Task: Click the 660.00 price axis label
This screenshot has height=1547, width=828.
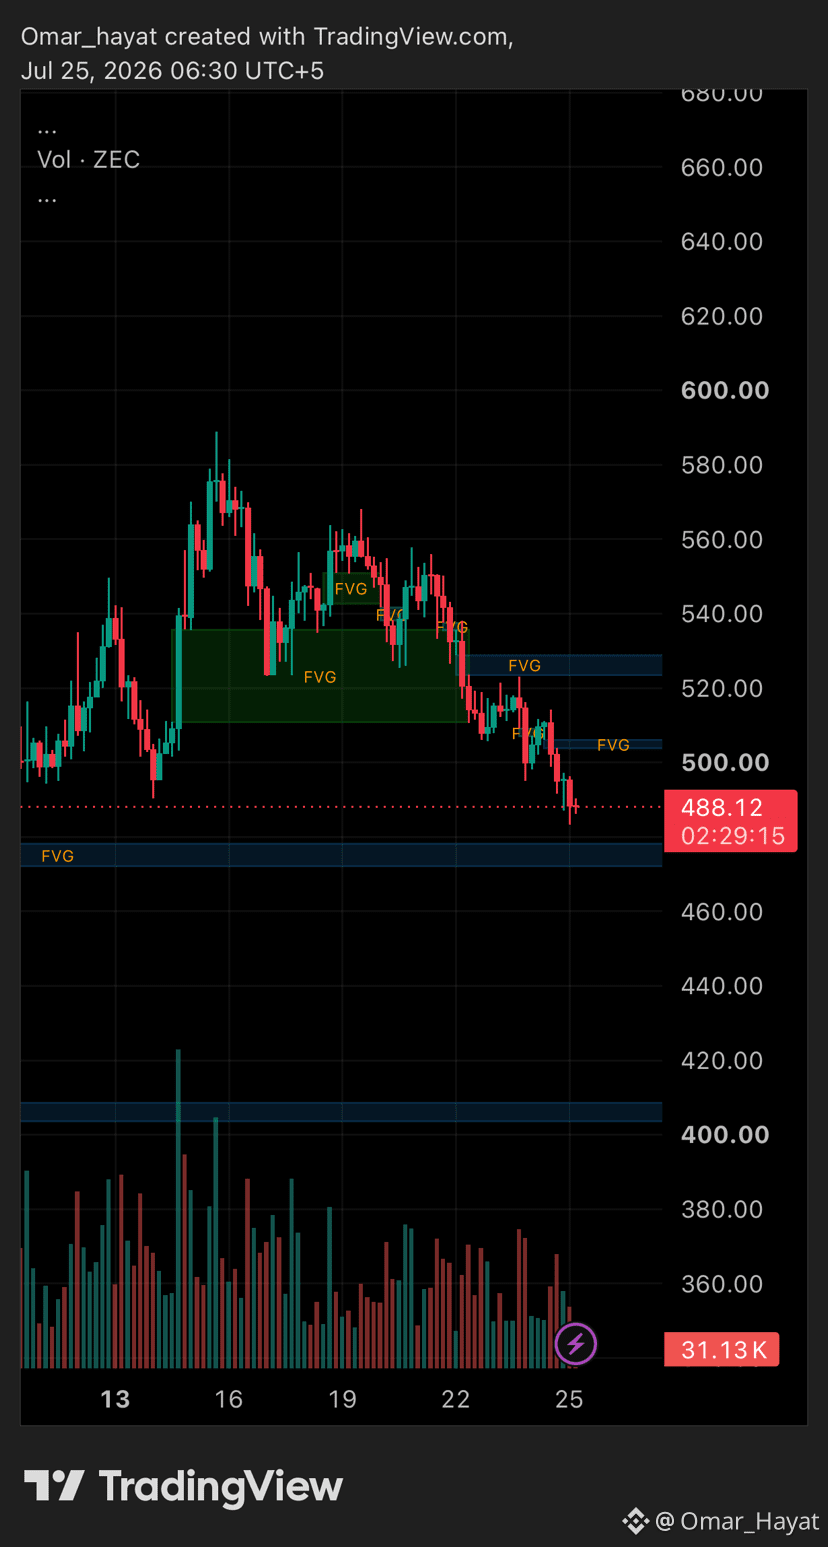Action: [722, 167]
